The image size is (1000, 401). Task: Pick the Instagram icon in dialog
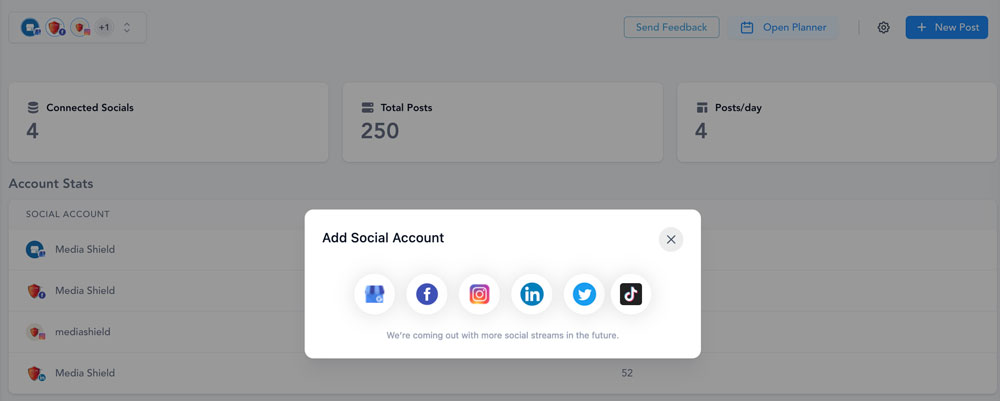[479, 294]
